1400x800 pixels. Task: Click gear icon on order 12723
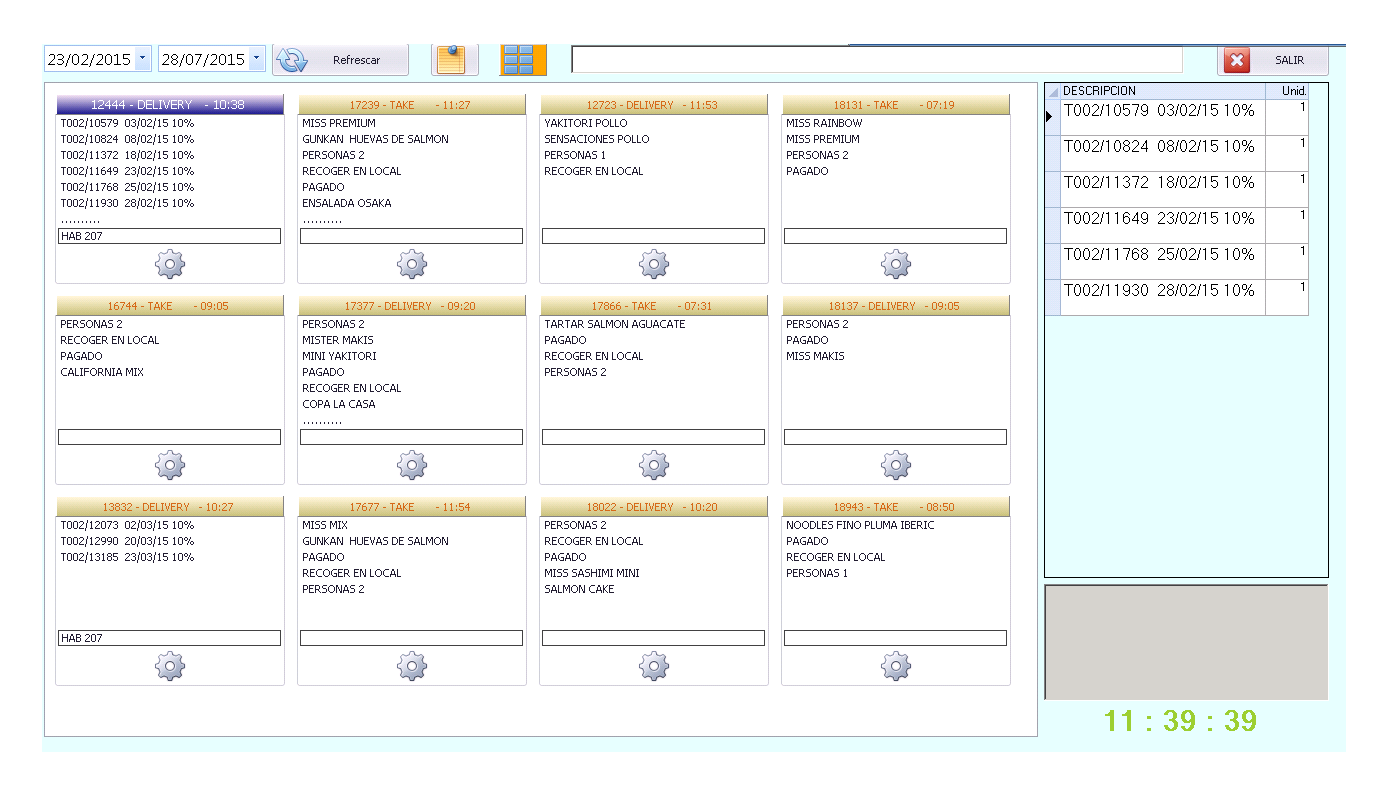pyautogui.click(x=654, y=265)
